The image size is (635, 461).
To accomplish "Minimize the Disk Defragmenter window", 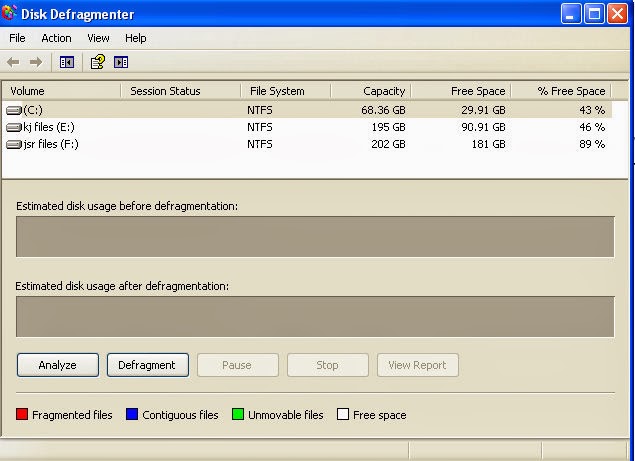I will coord(571,13).
